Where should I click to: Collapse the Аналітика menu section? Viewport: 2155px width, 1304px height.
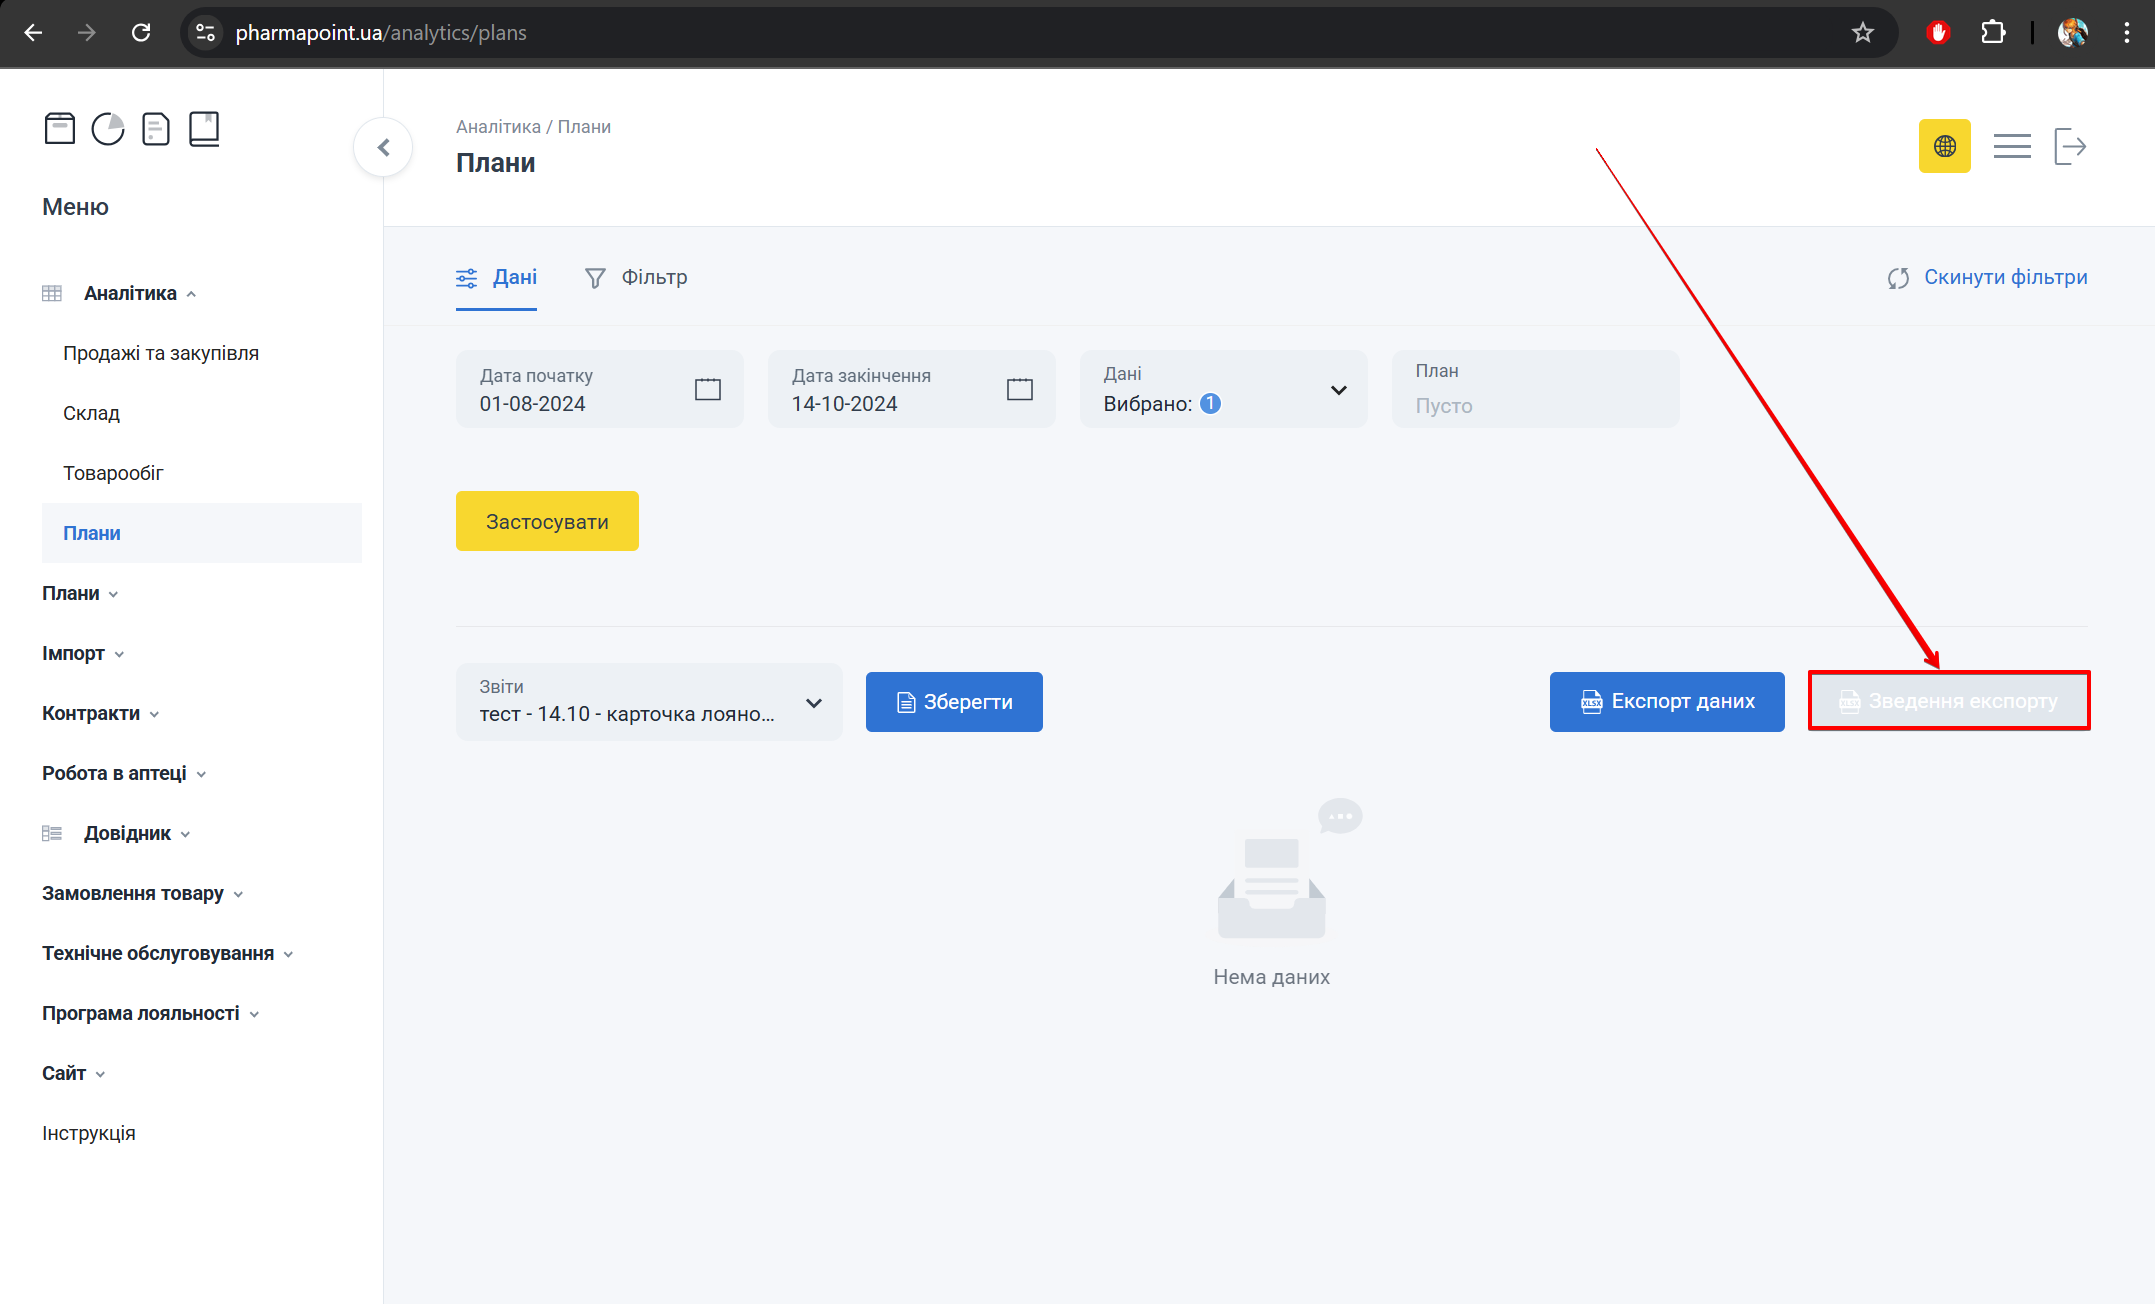(x=130, y=293)
